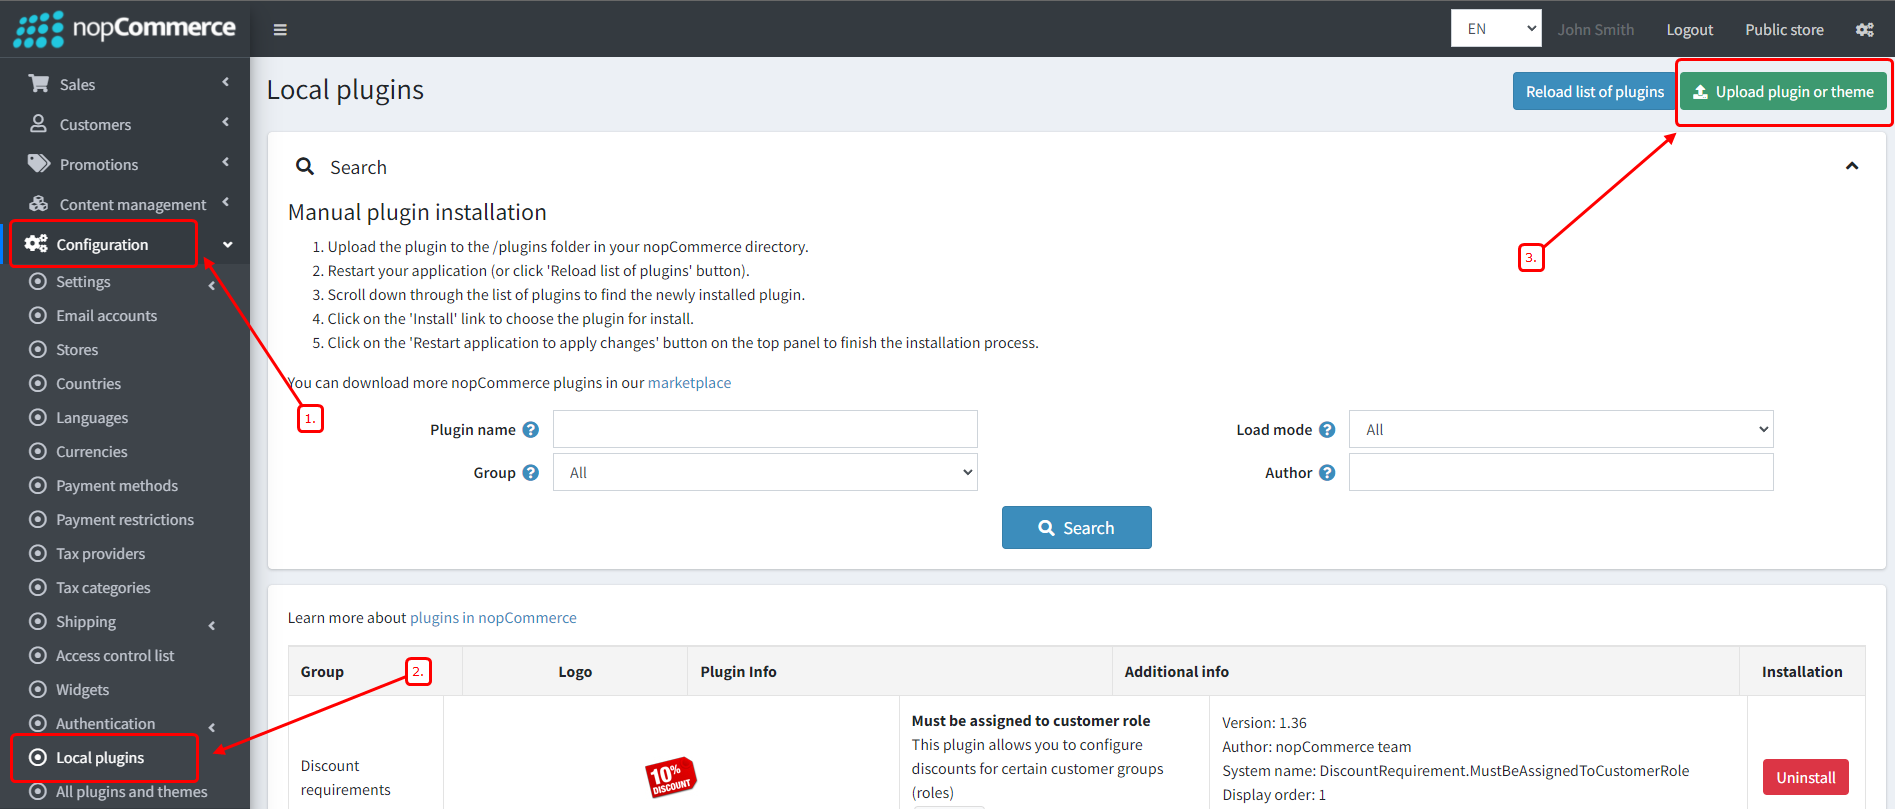Click the 'Version: 1.36' text

(x=1264, y=722)
